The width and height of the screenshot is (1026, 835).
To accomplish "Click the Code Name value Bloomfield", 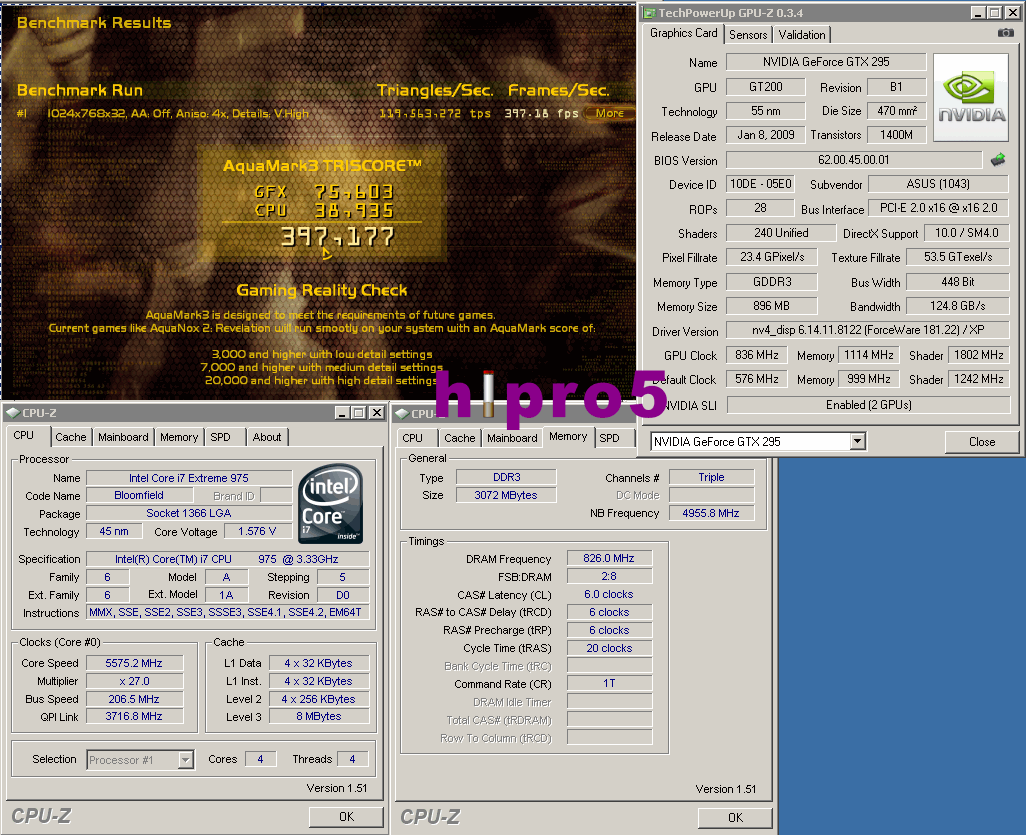I will click(x=139, y=495).
